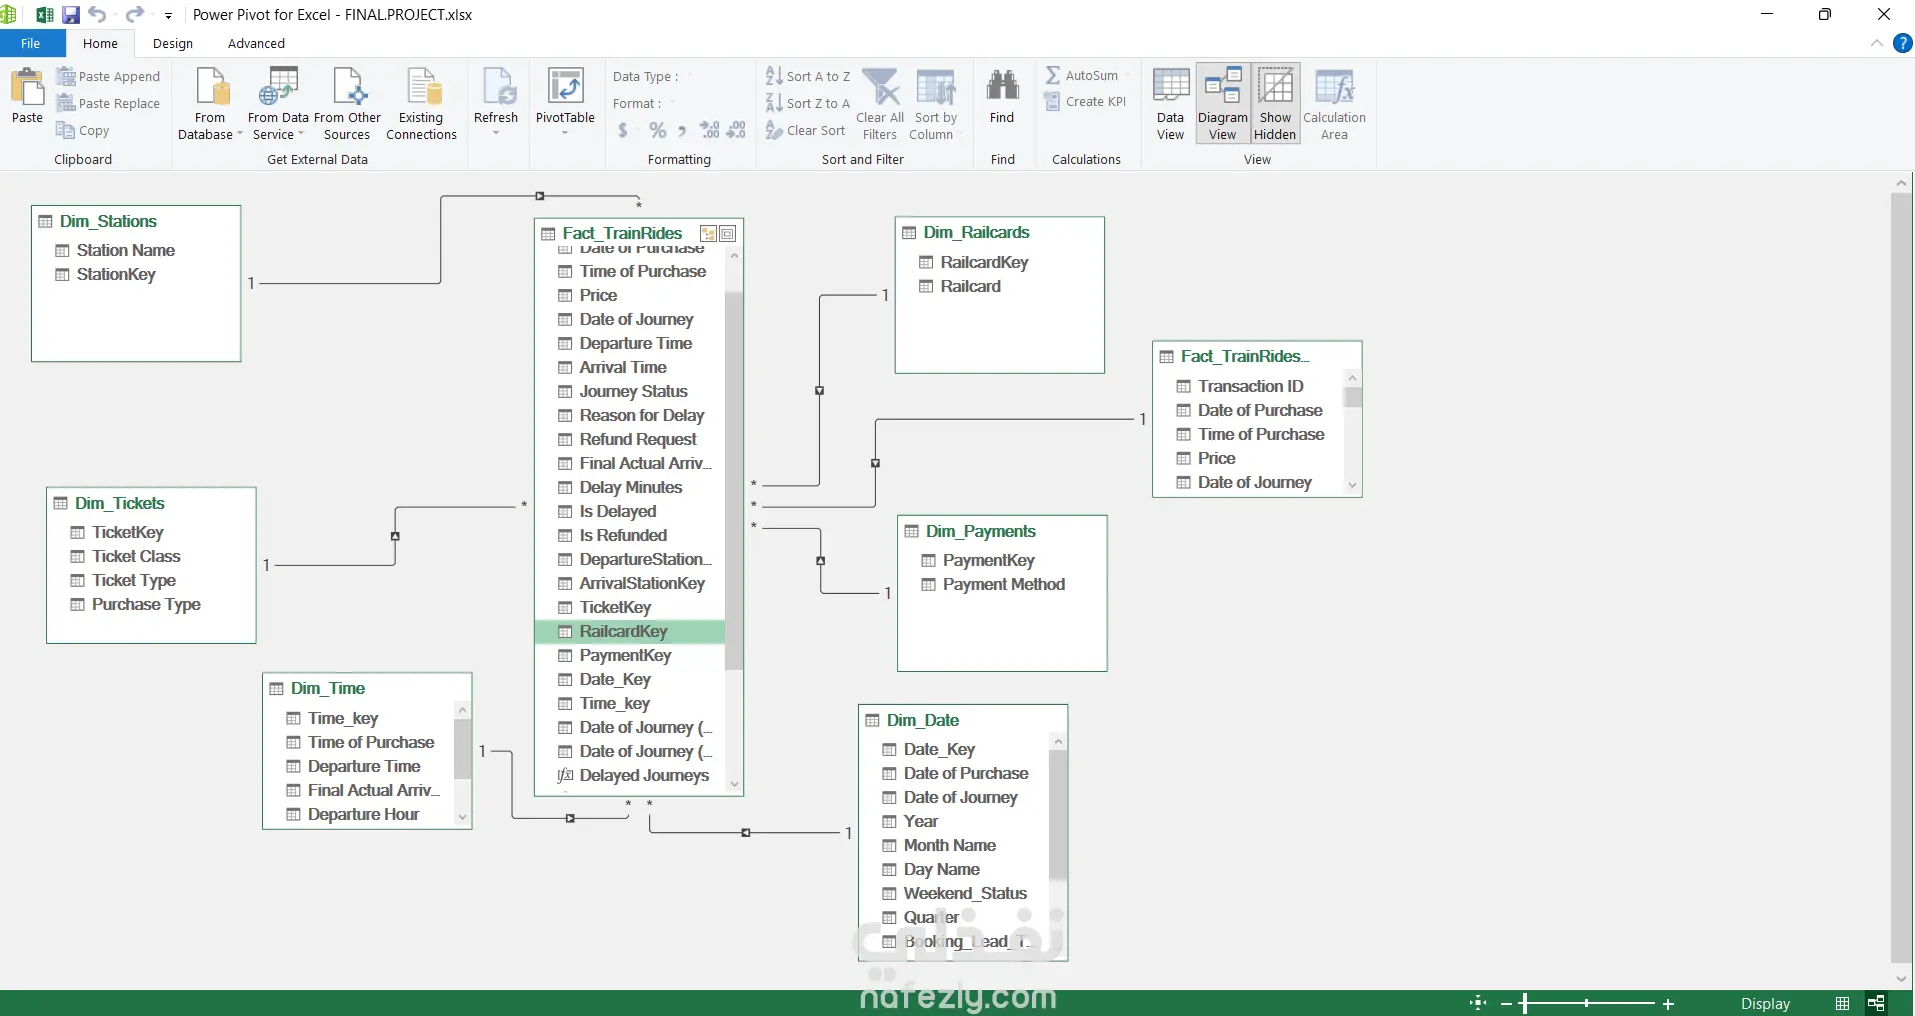Select diagram view icon in status bar
The height and width of the screenshot is (1016, 1915).
coord(1876,1003)
